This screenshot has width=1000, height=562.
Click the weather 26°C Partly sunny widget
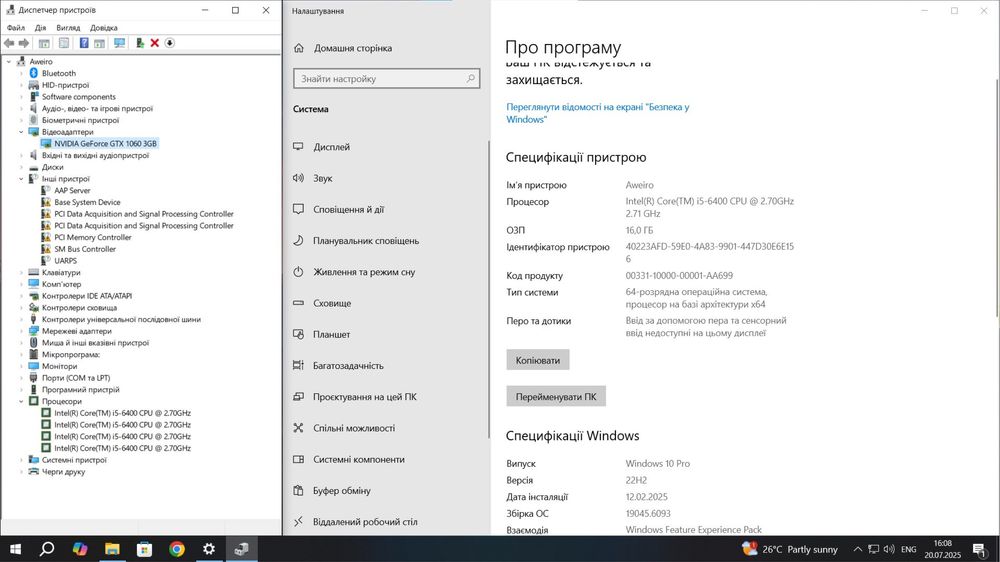tap(790, 549)
